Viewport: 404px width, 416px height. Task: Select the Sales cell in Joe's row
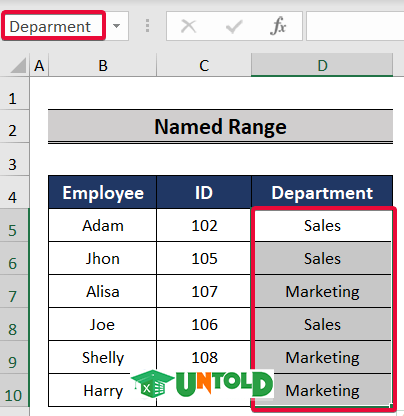[322, 324]
